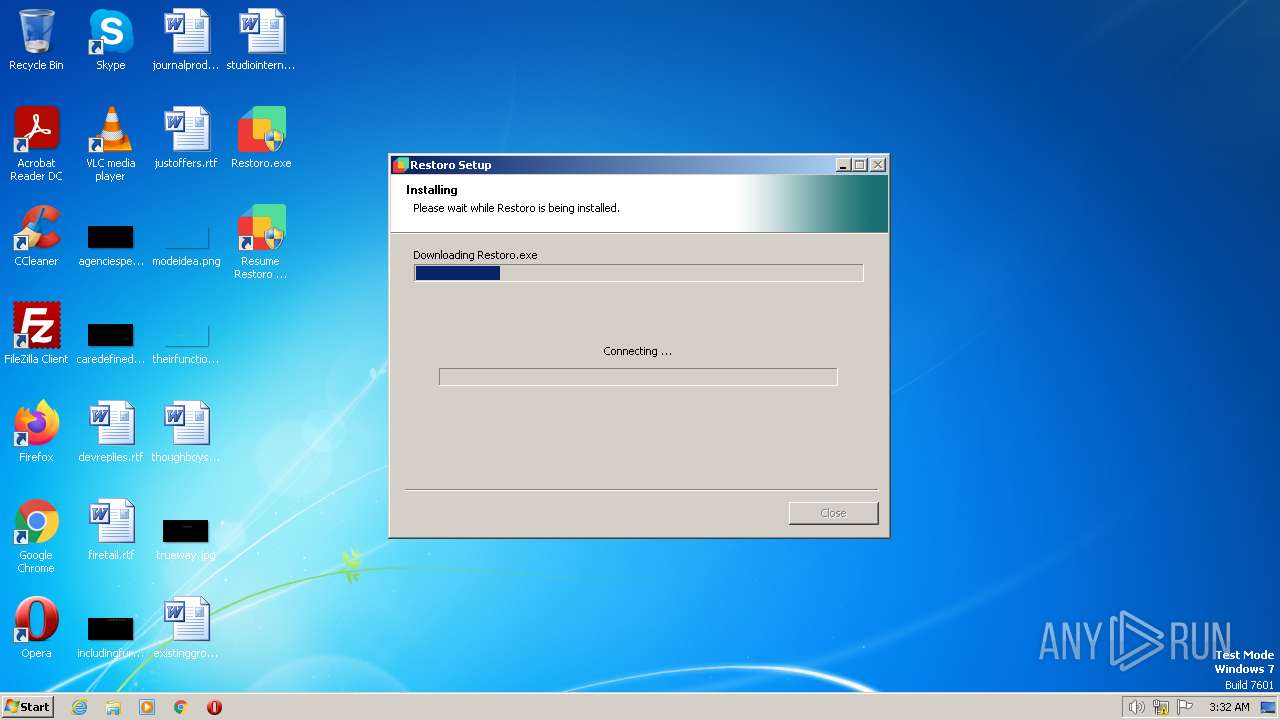Select the thoughboys document icon
1280x720 pixels.
point(186,432)
